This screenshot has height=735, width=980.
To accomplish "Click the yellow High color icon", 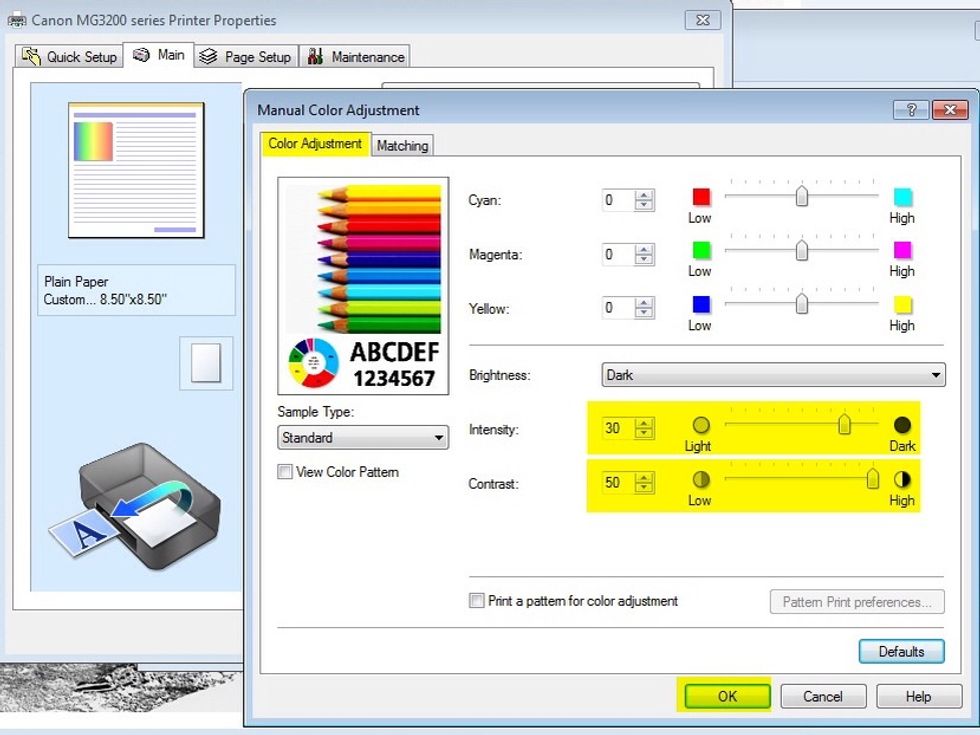I will pos(902,305).
